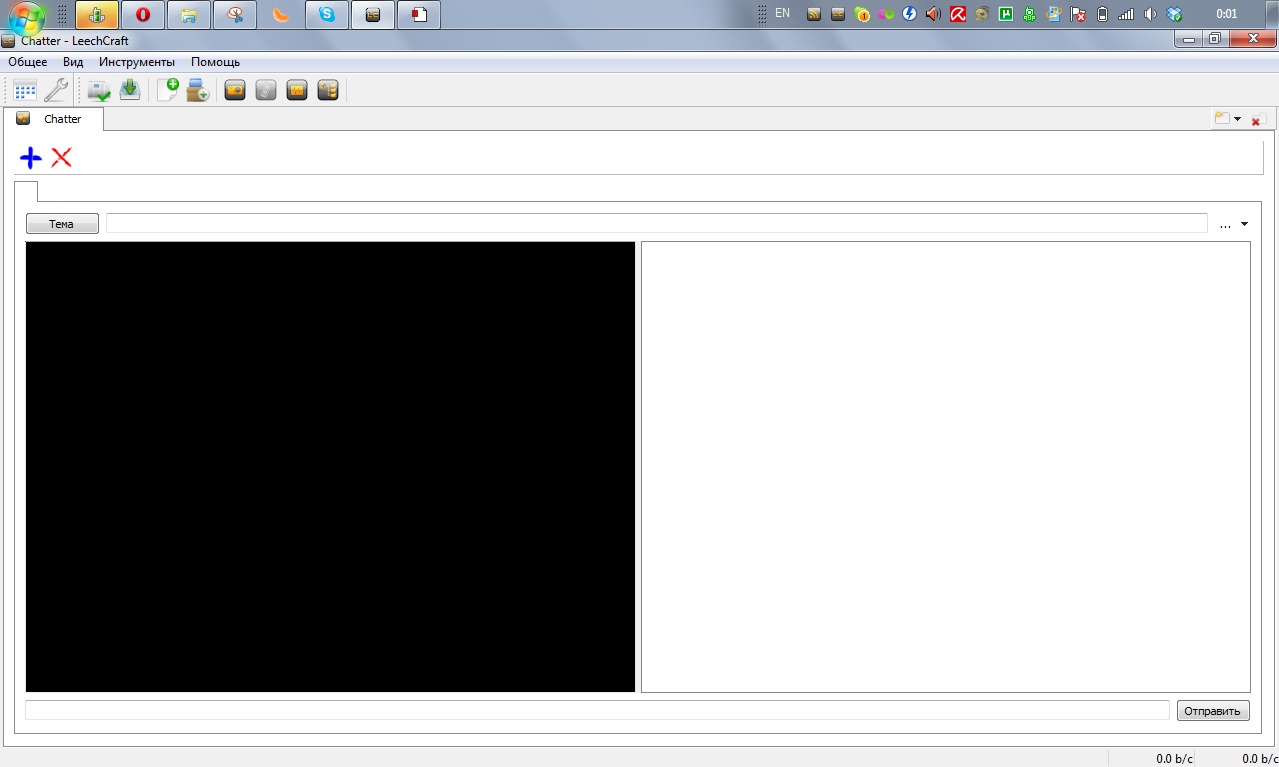Open the Инструменты menu

point(137,62)
